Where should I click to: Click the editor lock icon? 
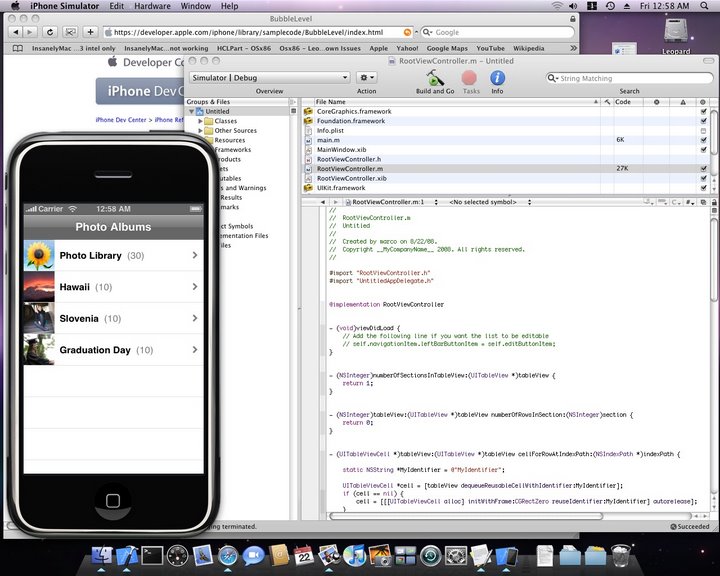[x=714, y=202]
